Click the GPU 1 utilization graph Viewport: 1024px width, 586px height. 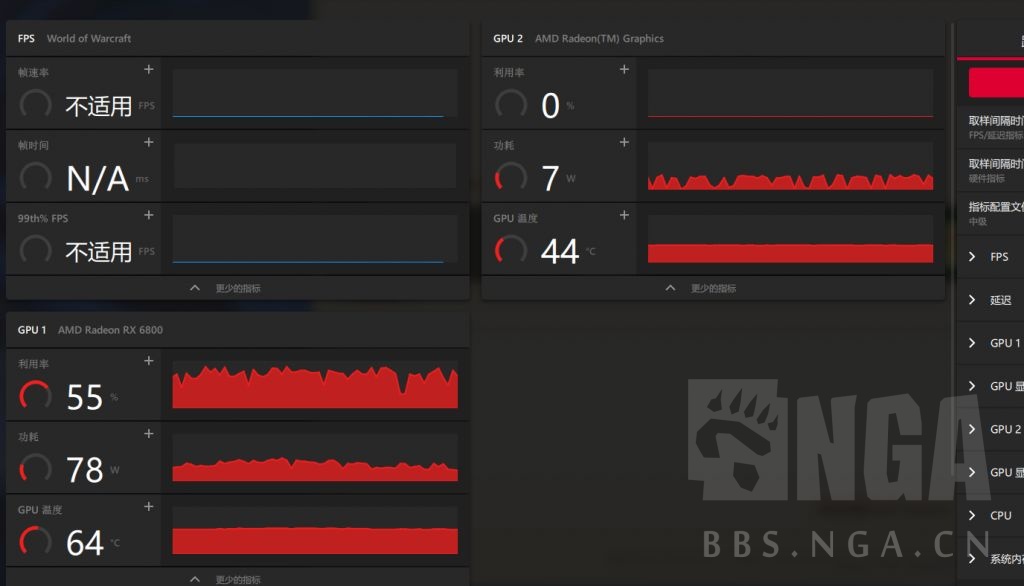click(x=315, y=385)
